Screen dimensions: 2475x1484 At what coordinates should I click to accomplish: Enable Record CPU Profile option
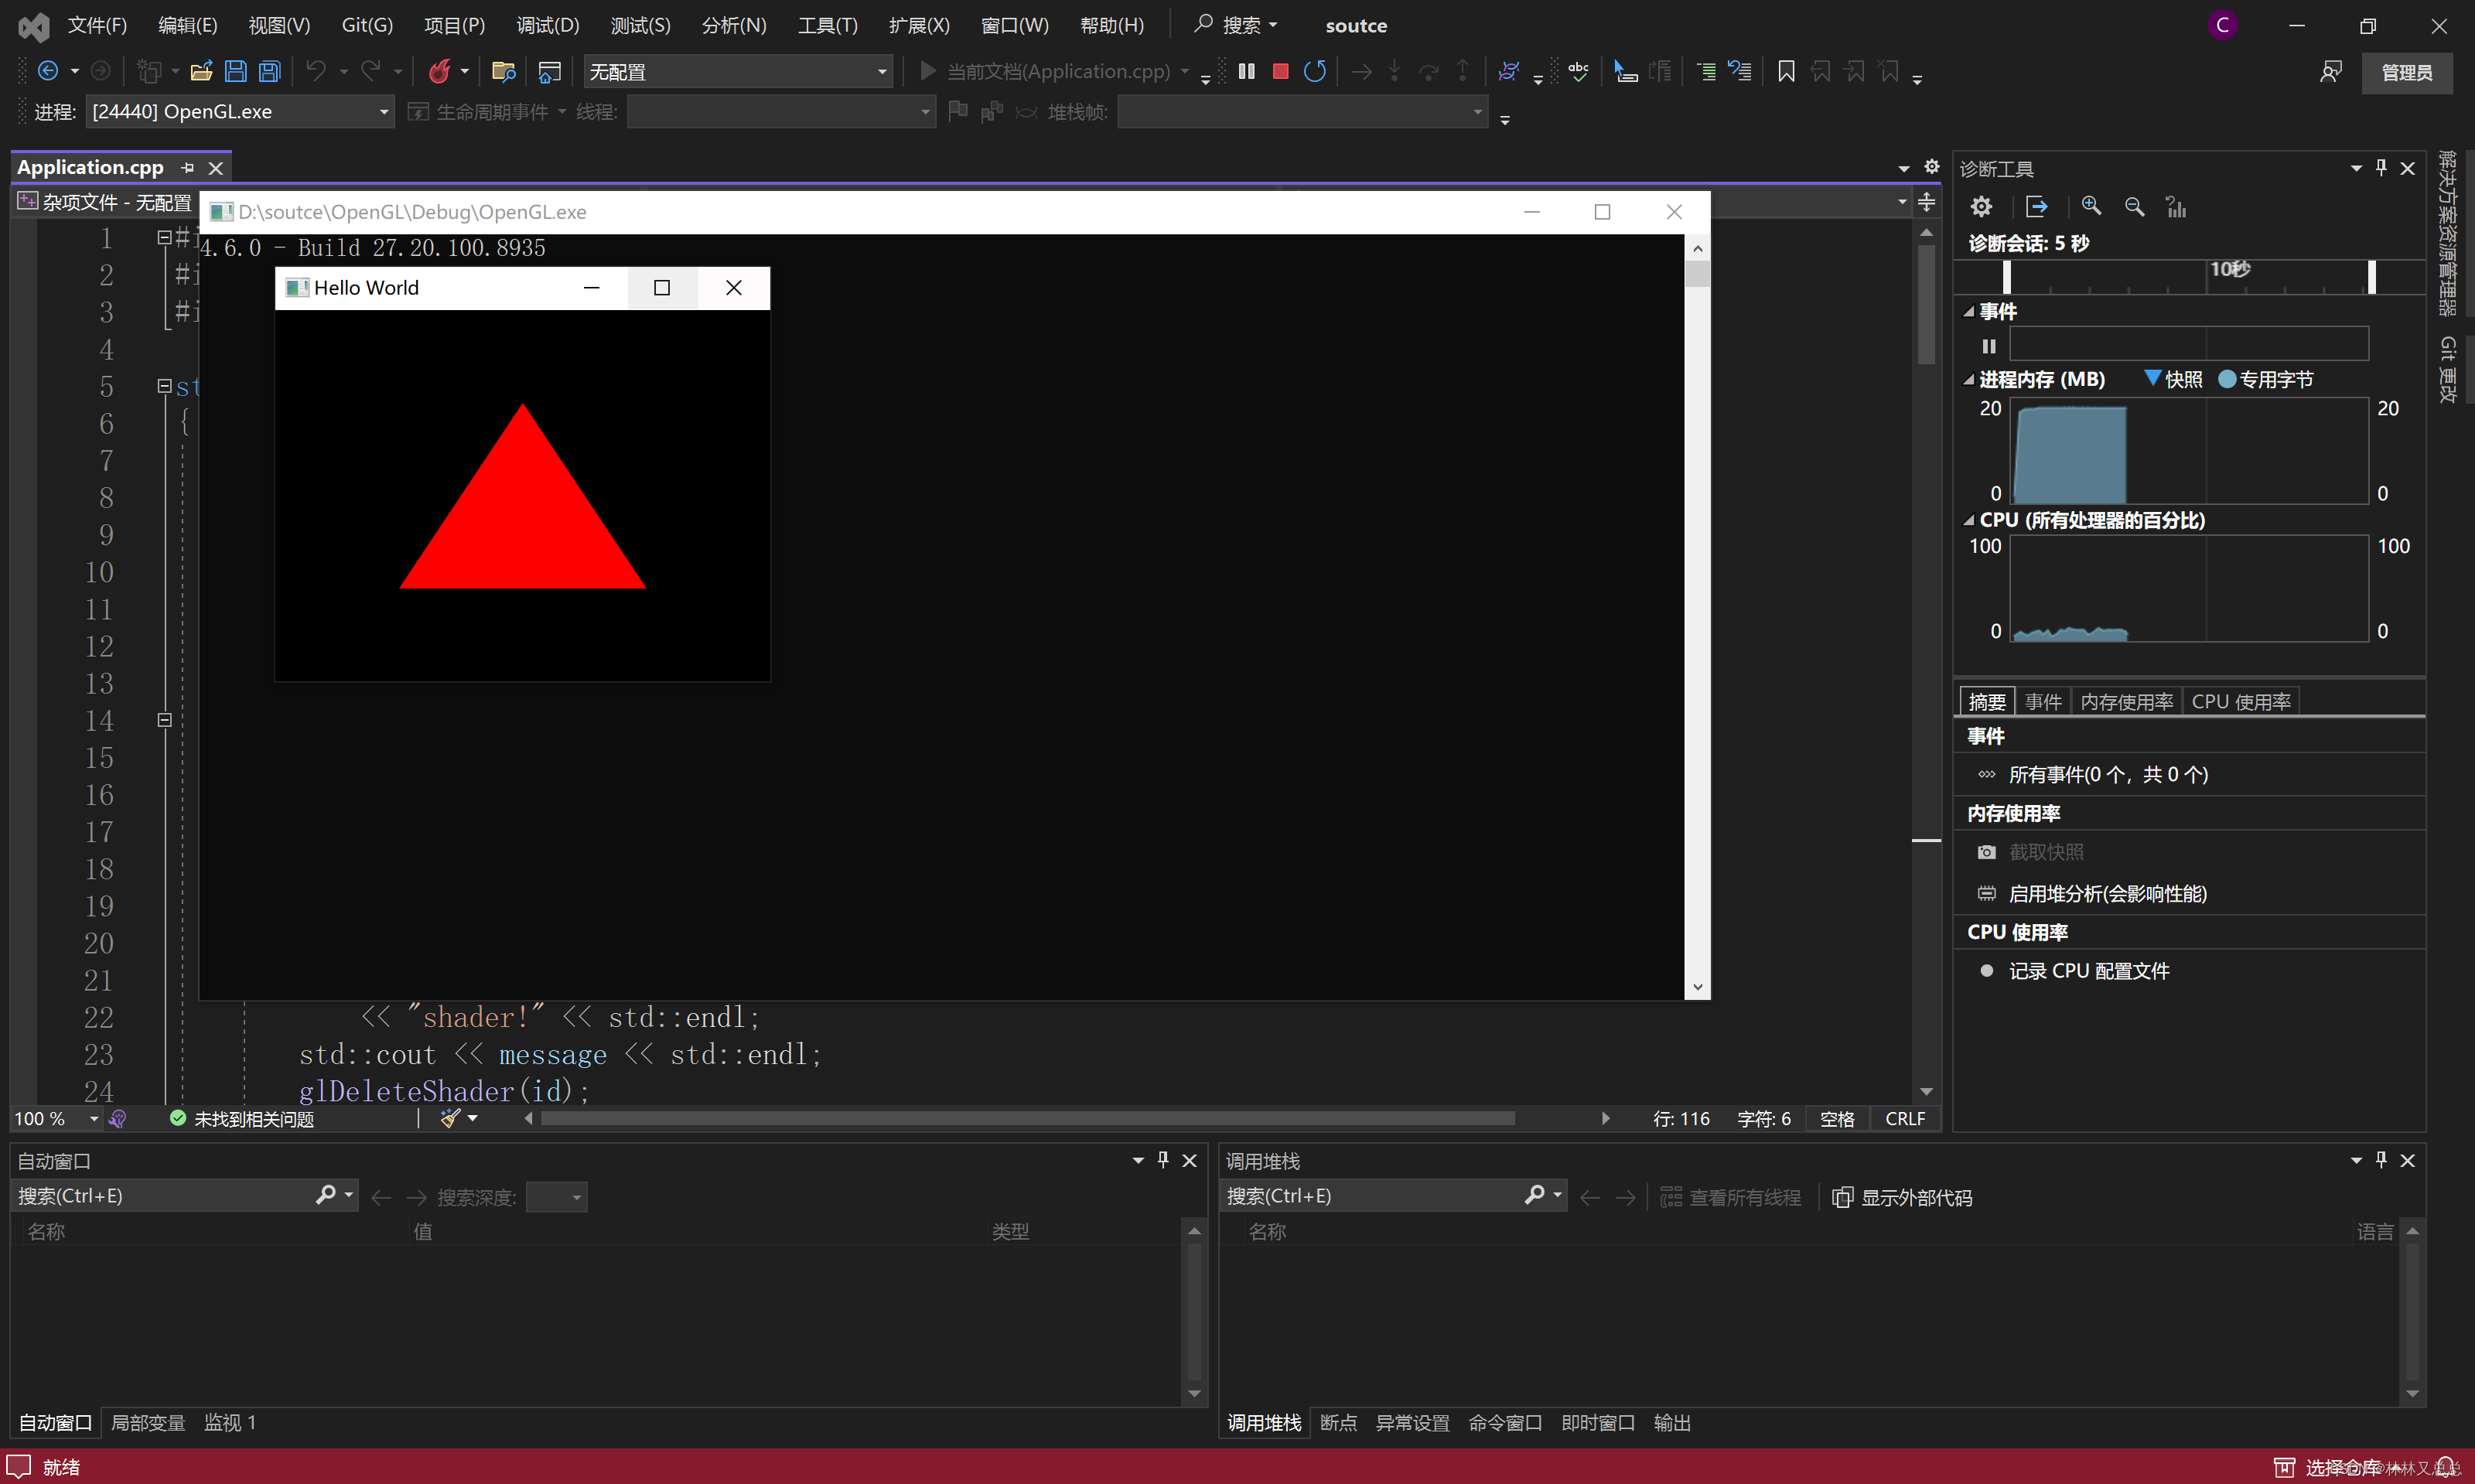click(x=2088, y=971)
